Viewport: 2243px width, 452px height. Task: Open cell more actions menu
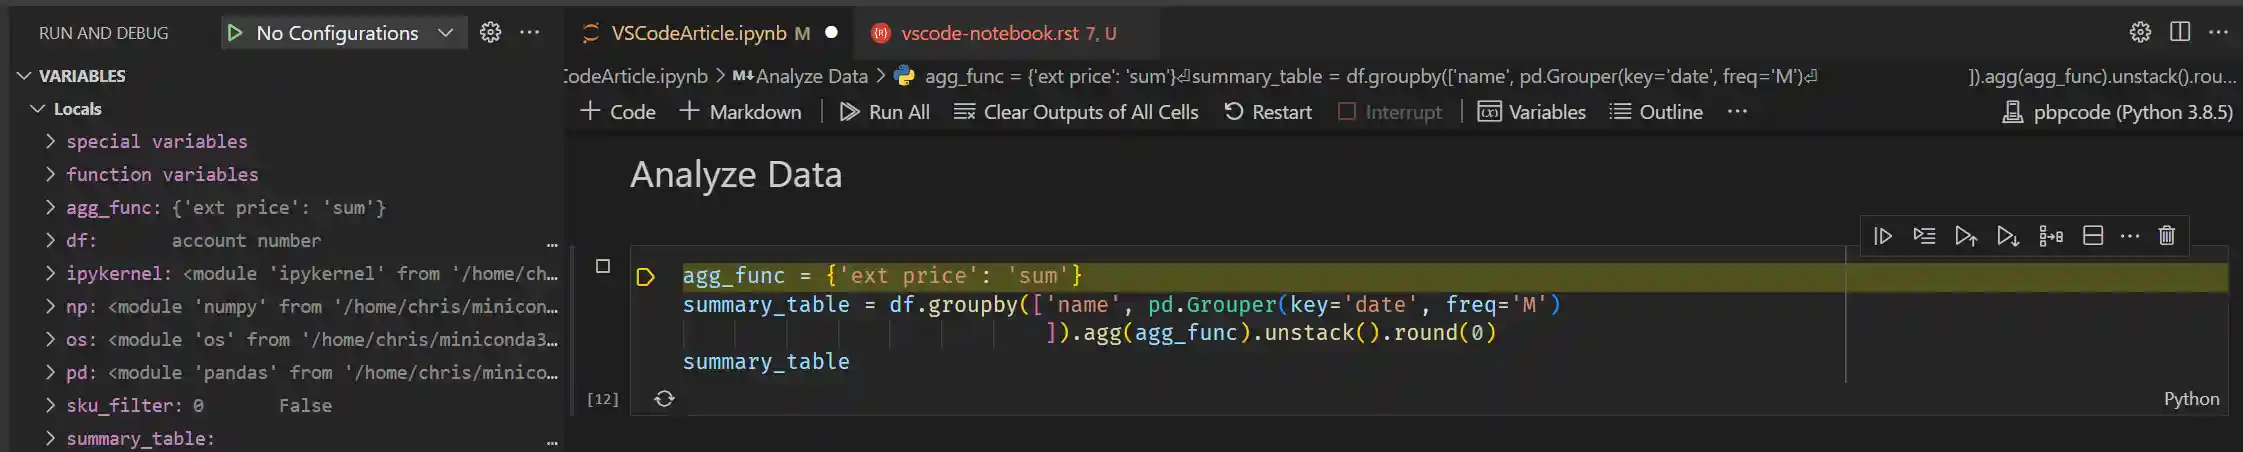[2130, 236]
